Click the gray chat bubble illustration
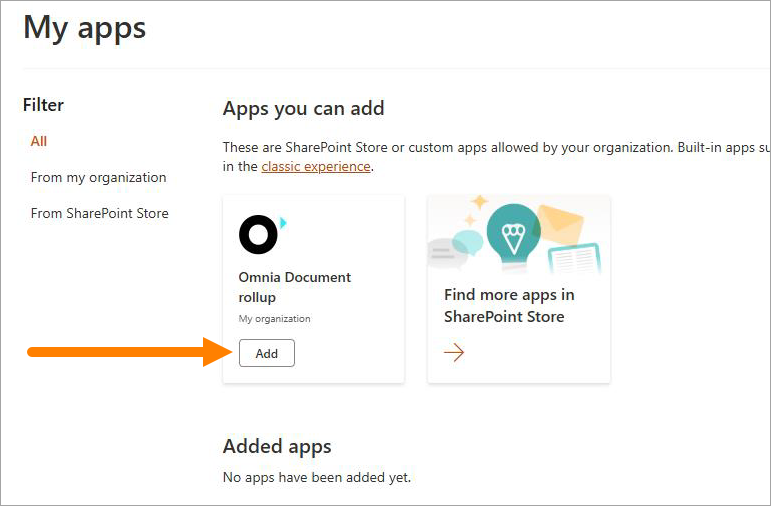771x506 pixels. coord(446,253)
